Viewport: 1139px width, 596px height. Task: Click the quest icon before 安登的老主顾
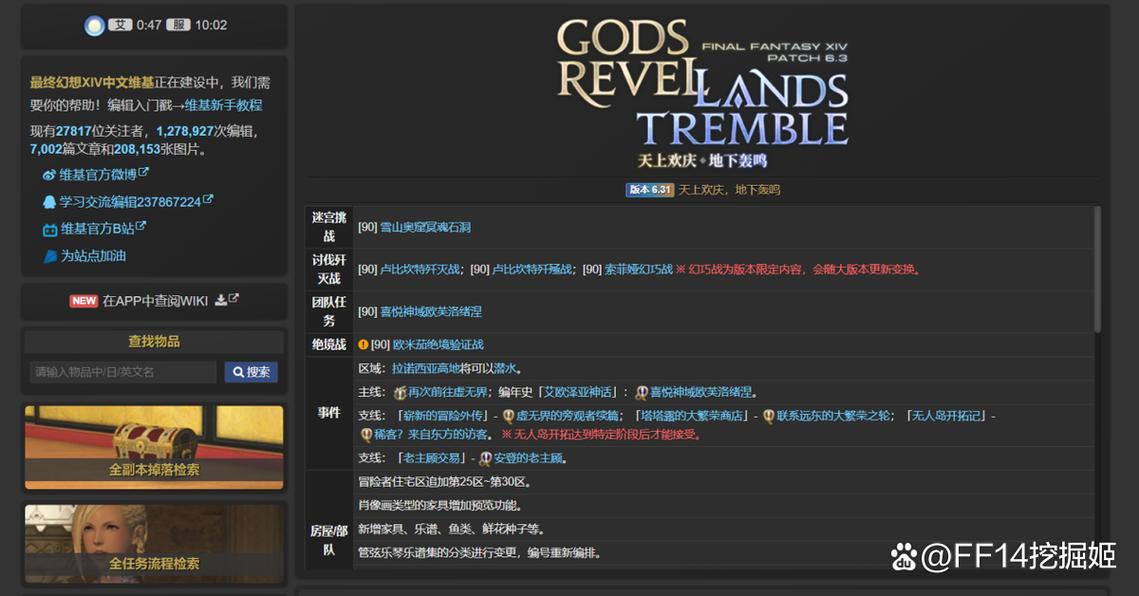485,459
